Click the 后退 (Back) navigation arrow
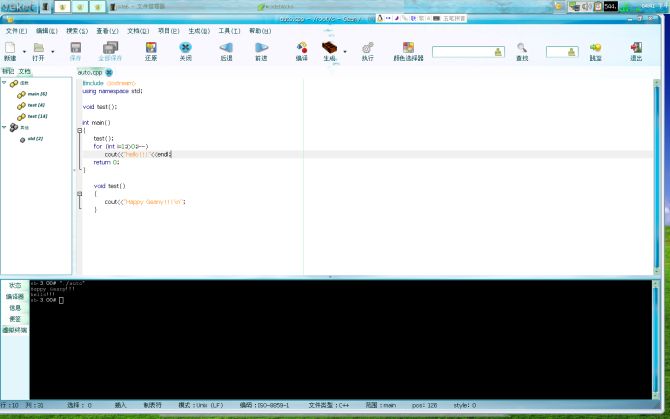 coord(226,48)
